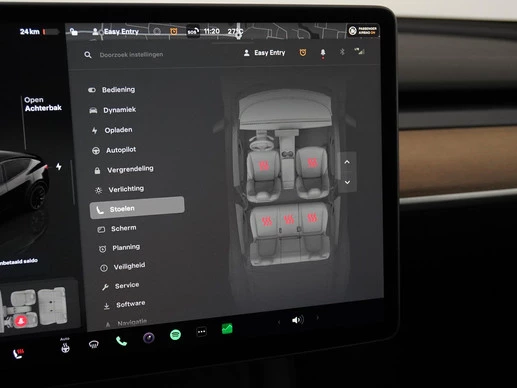This screenshot has width=517, height=388.
Task: Open the Easy Entry driver profile
Action: 265,53
